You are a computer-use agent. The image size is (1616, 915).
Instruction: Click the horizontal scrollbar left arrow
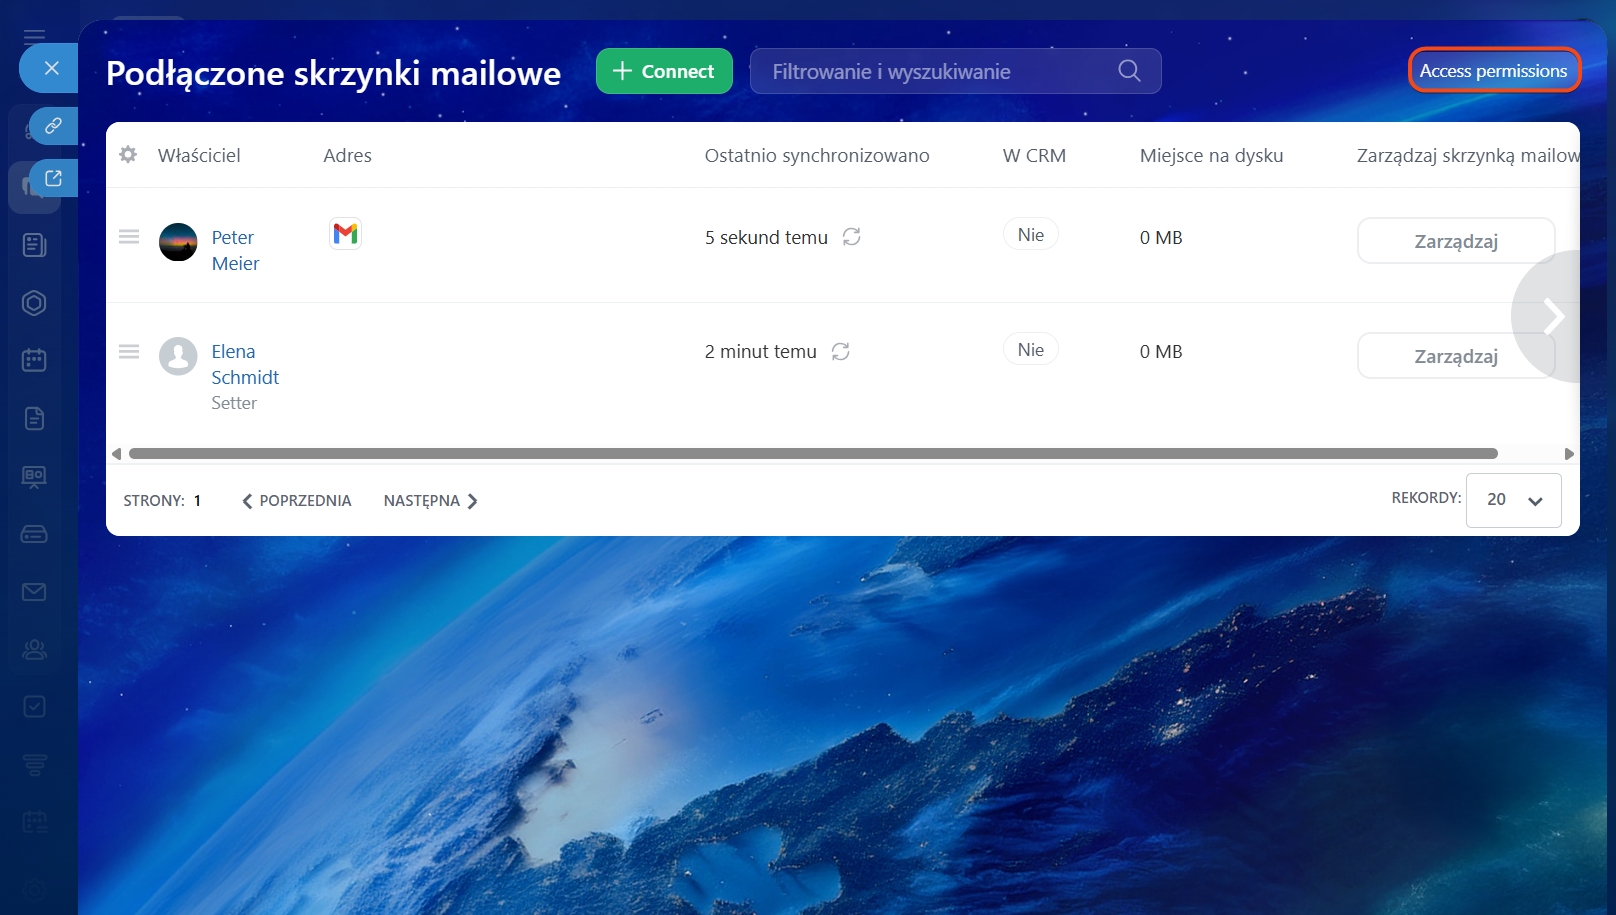click(x=116, y=454)
